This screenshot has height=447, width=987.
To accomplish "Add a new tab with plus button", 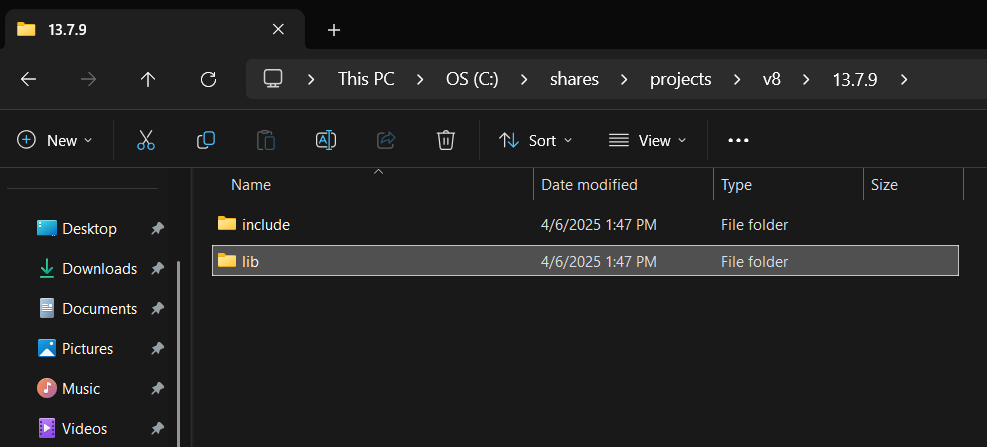I will click(x=334, y=30).
